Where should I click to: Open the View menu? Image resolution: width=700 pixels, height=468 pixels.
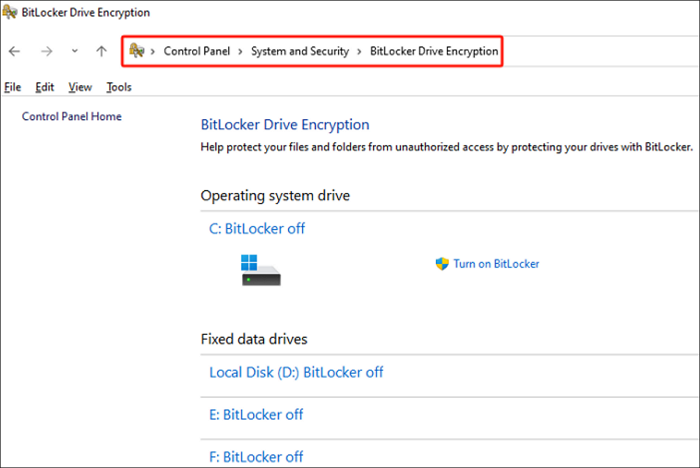pos(80,87)
